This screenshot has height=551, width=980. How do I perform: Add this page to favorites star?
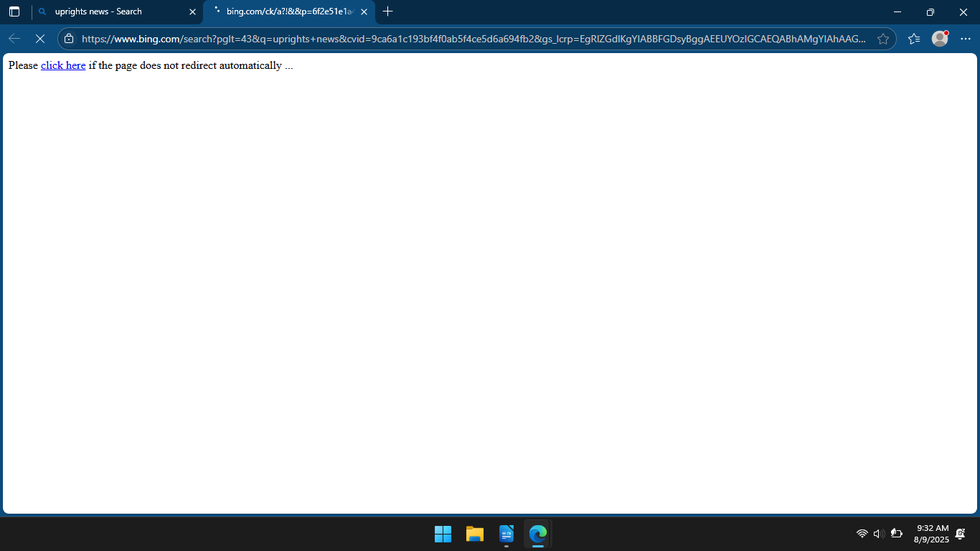pos(882,39)
